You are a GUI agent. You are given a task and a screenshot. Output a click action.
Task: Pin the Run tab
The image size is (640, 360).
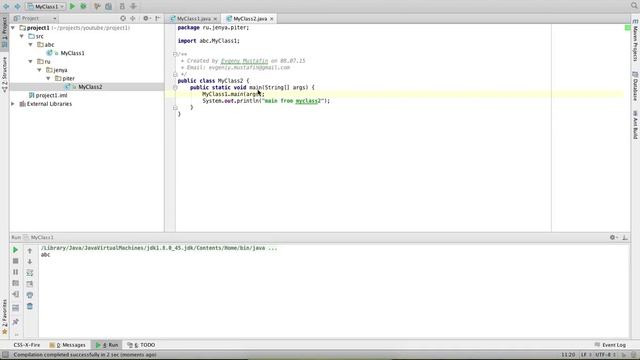(x=16, y=322)
